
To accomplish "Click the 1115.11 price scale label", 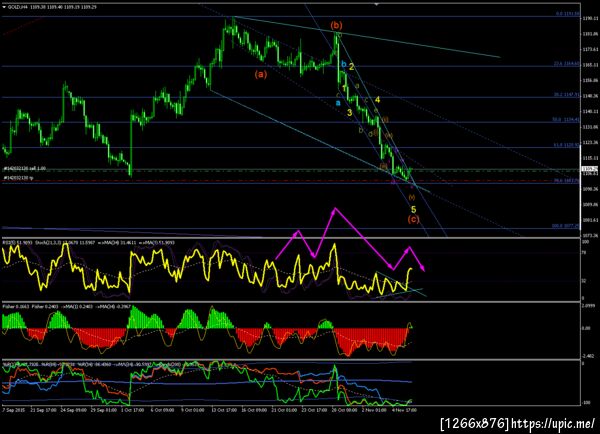I will click(x=590, y=158).
